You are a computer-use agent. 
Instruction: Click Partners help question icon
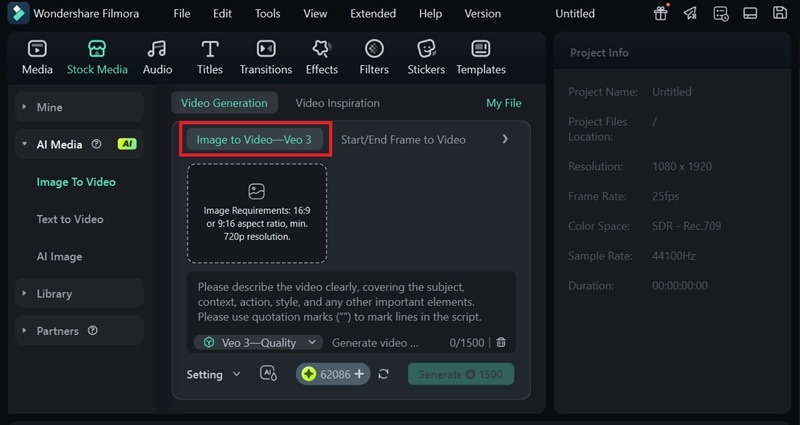[x=92, y=331]
